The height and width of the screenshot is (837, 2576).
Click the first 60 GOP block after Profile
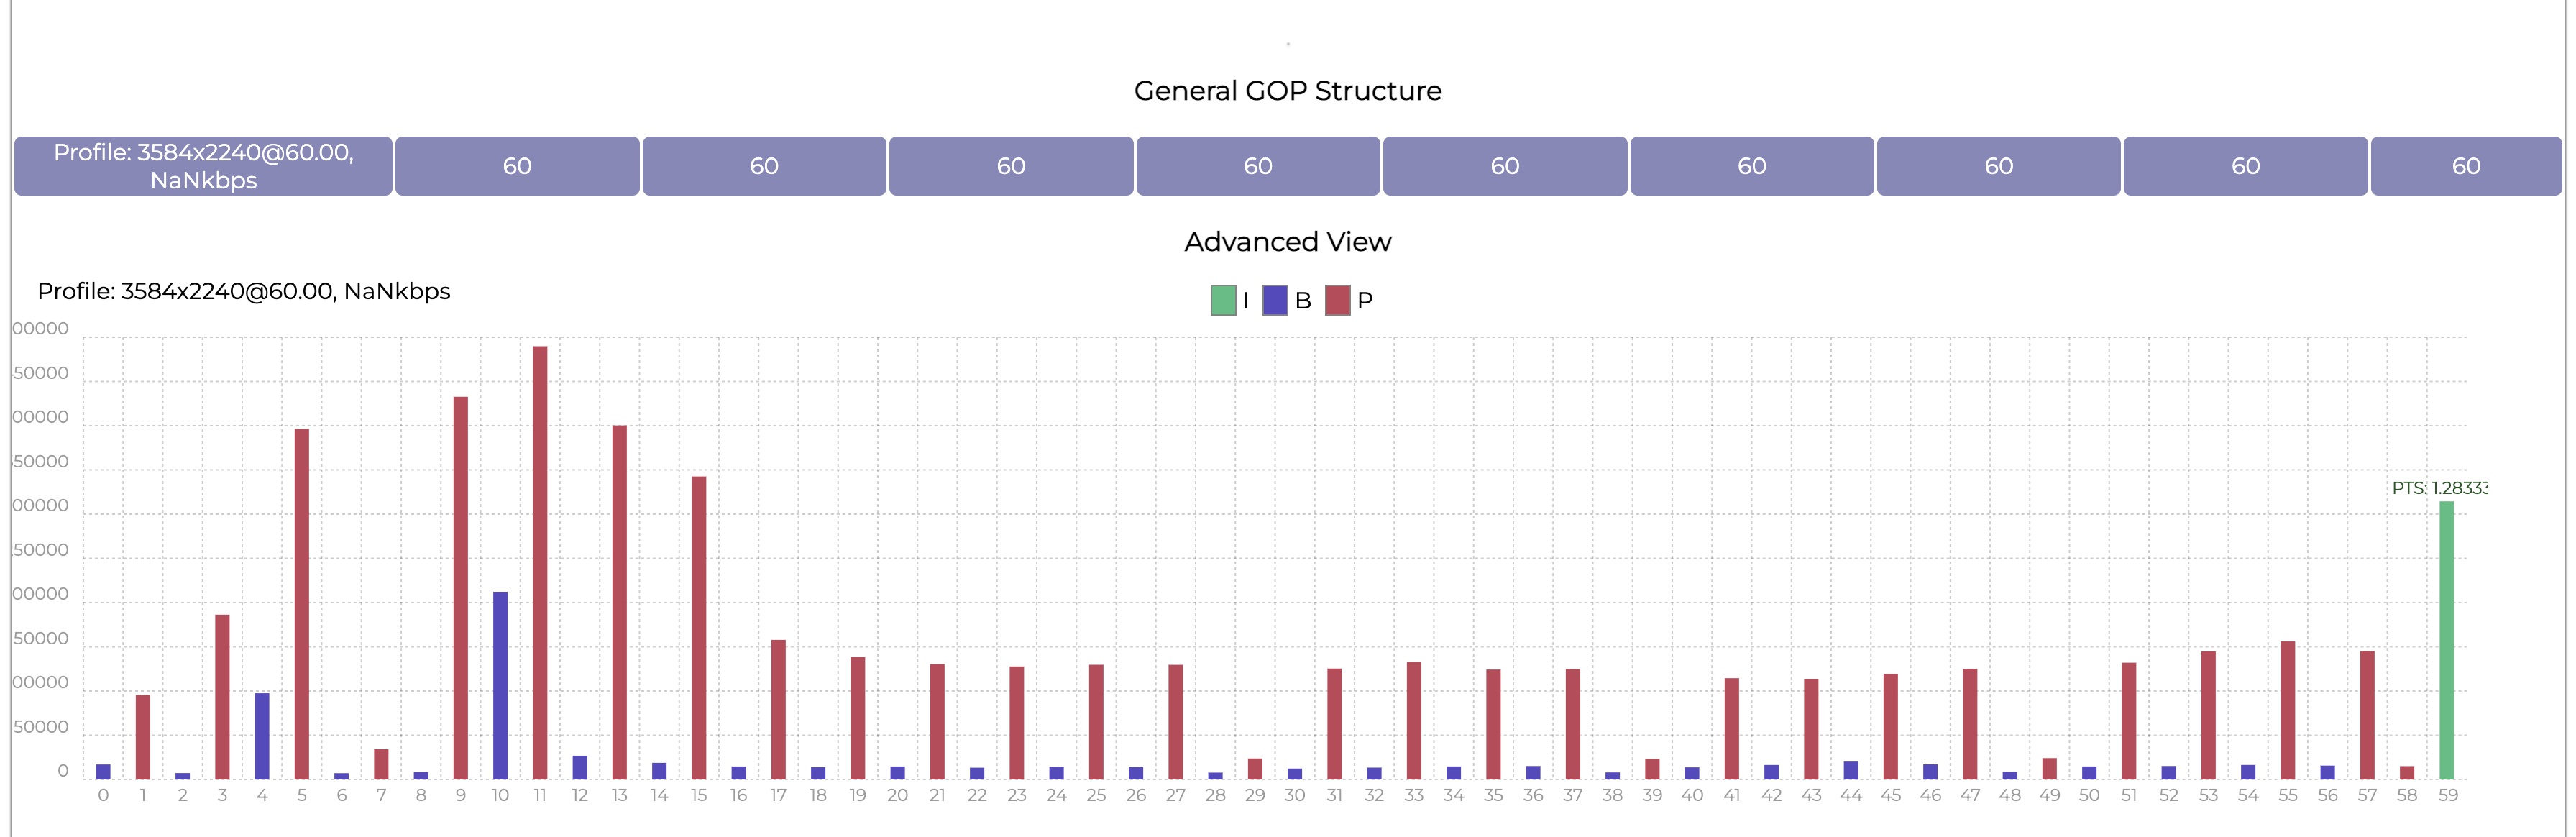[517, 166]
